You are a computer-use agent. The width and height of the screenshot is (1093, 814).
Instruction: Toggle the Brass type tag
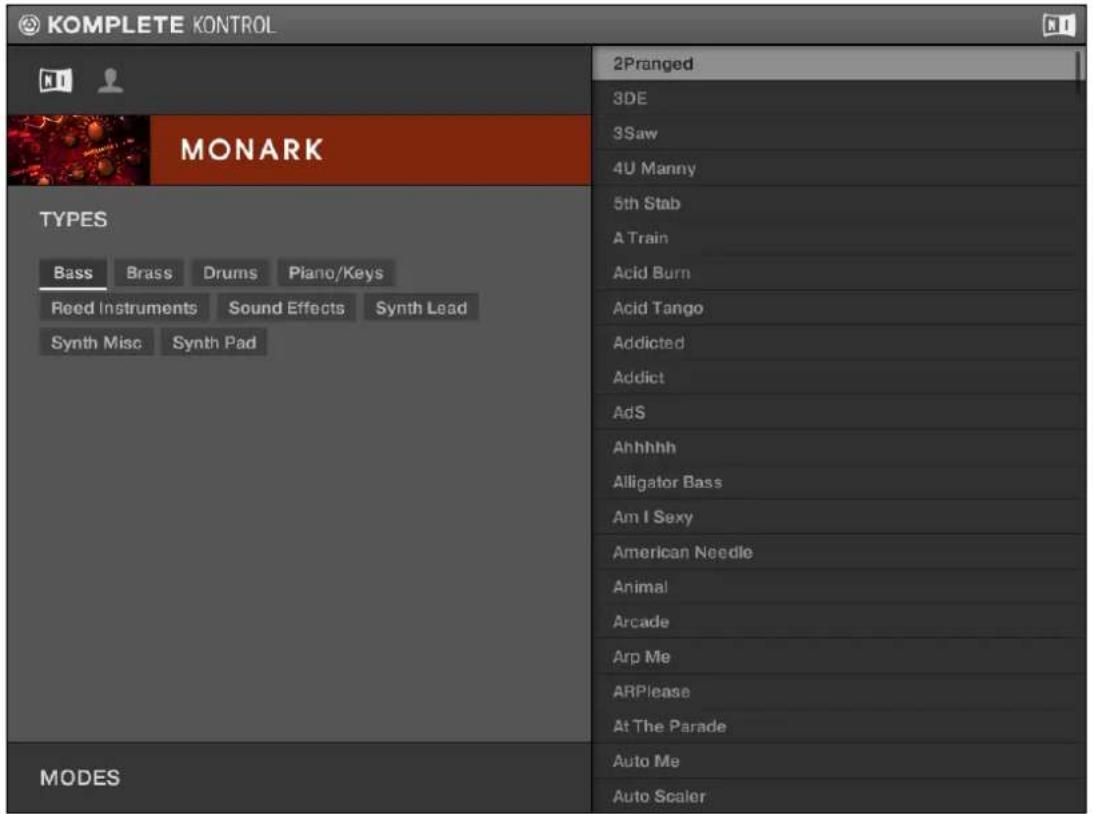(149, 273)
